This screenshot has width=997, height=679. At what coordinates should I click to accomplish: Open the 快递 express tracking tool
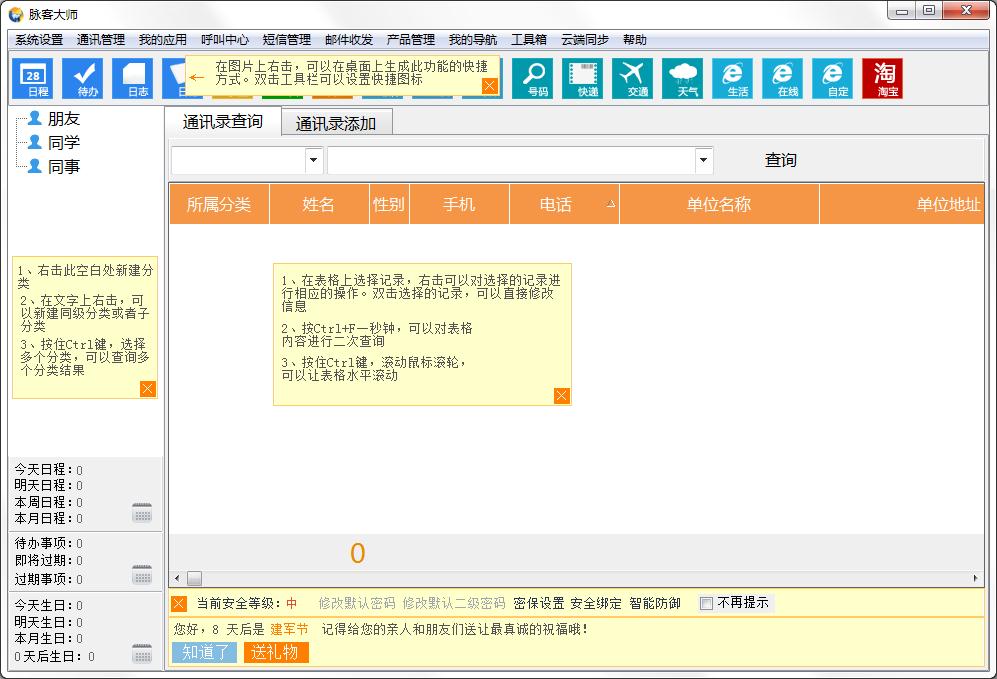coord(583,78)
